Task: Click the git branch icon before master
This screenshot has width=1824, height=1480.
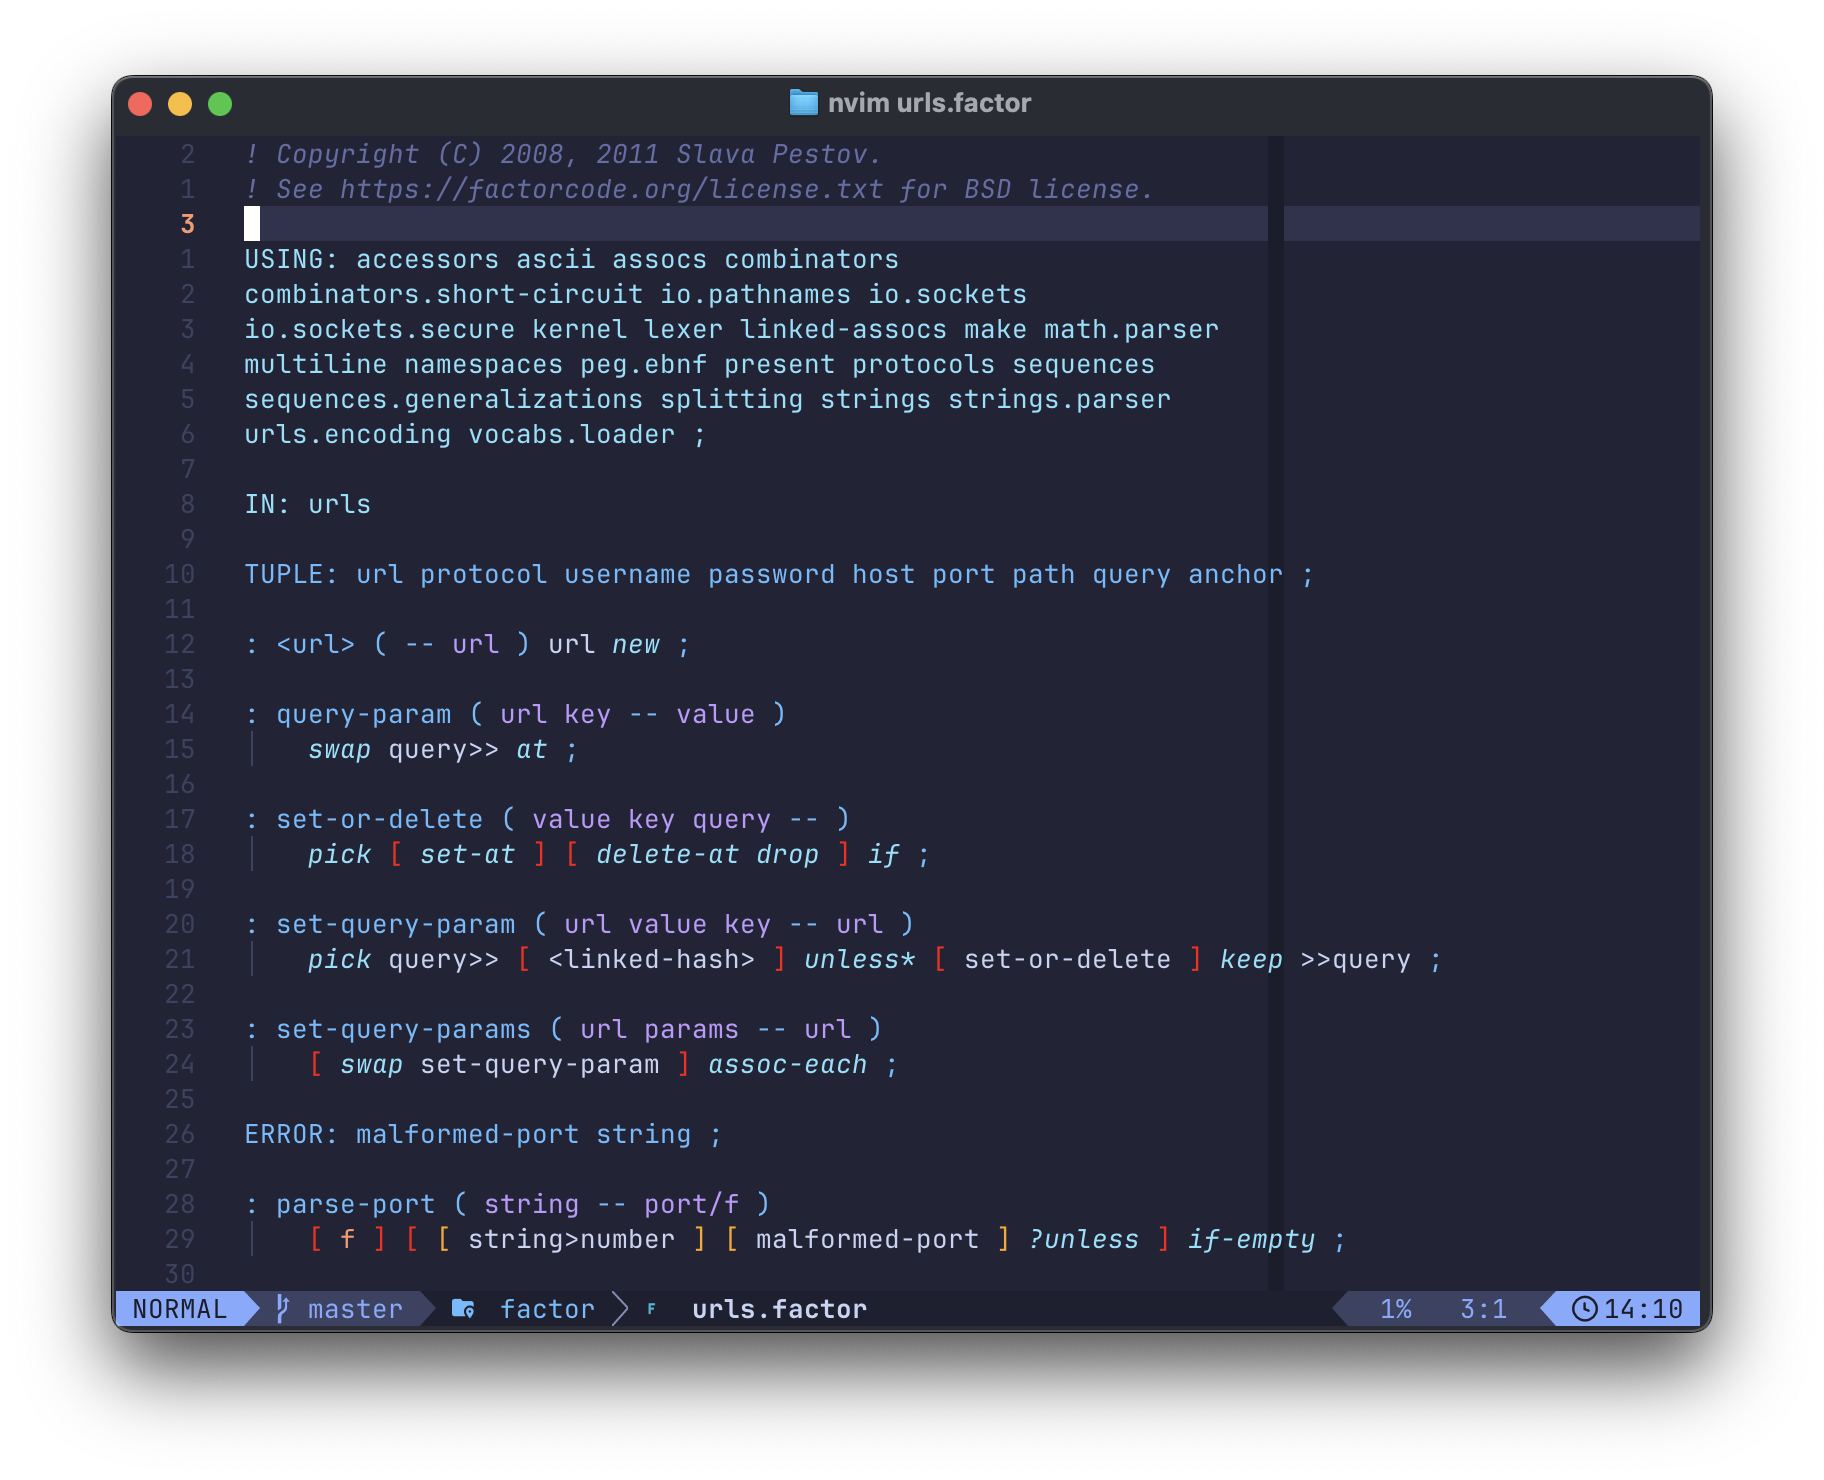Action: point(283,1308)
